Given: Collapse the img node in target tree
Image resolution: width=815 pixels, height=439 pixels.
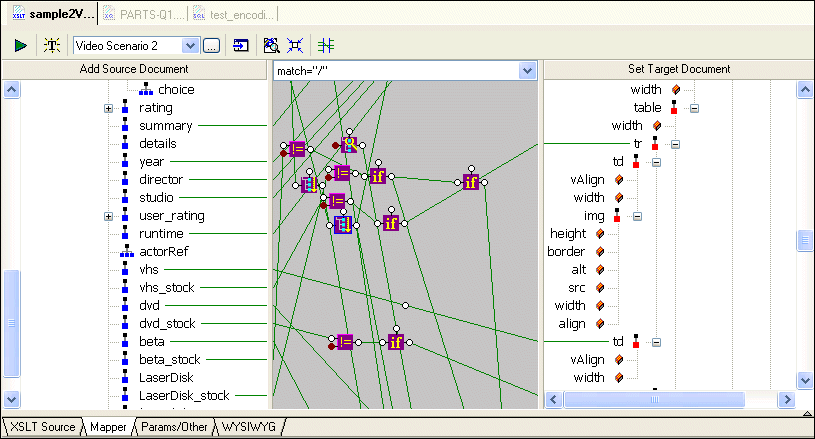Looking at the screenshot, I should pyautogui.click(x=637, y=216).
